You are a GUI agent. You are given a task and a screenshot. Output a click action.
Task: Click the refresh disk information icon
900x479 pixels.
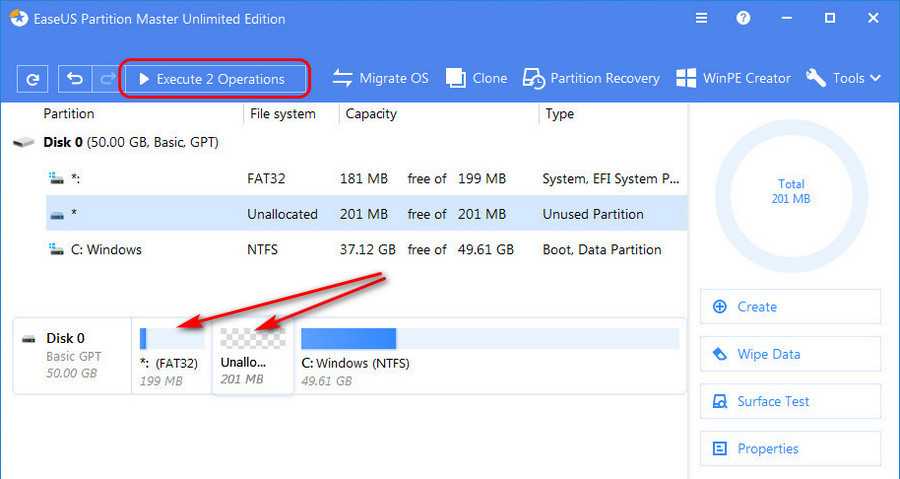[x=33, y=79]
